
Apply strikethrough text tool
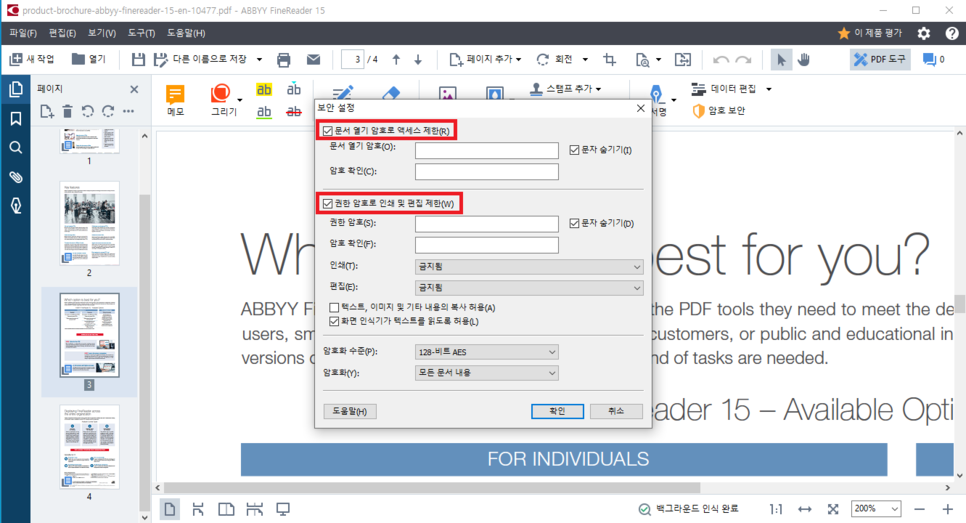294,111
